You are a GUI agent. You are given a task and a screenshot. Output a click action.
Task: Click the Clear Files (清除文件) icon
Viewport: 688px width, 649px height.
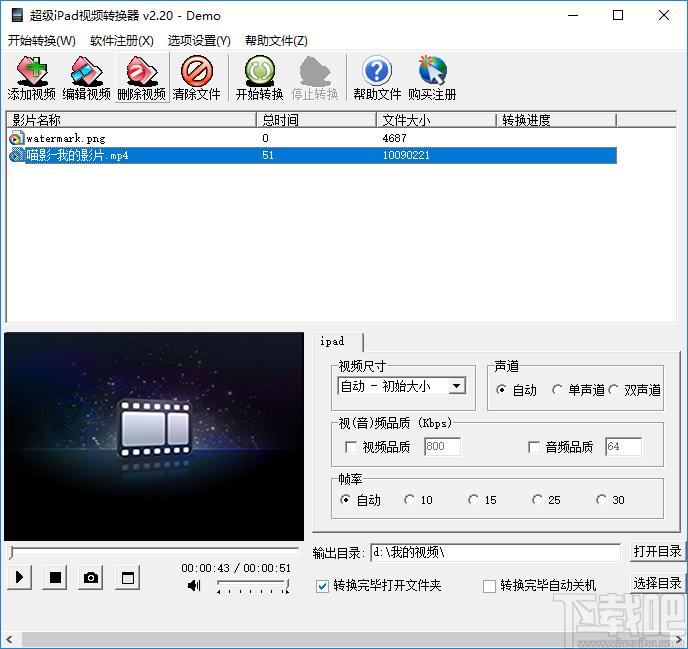coord(196,78)
